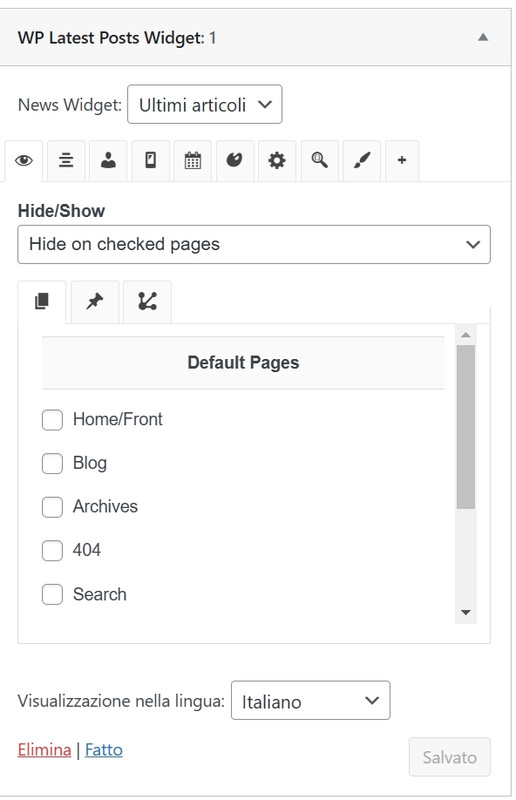Click the scrollbar down arrow in pages list
This screenshot has height=800, width=516.
pyautogui.click(x=465, y=612)
